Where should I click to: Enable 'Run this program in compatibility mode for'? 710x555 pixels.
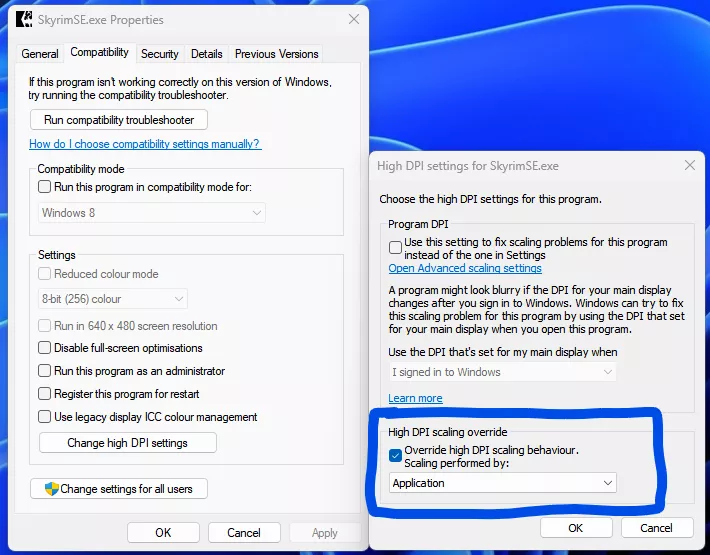44,187
